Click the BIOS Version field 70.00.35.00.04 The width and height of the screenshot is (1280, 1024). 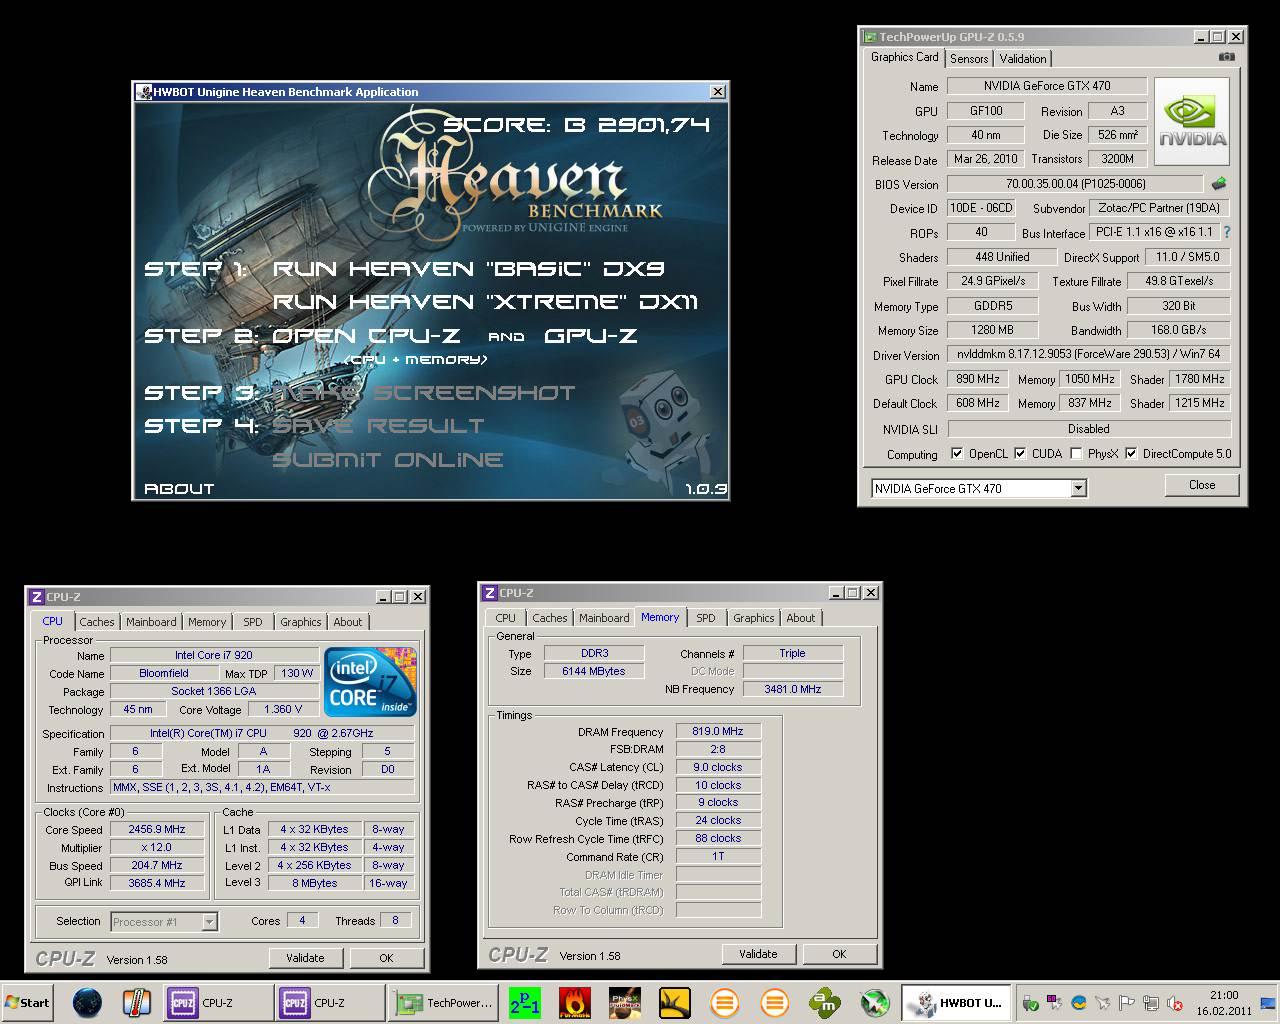click(x=1075, y=184)
